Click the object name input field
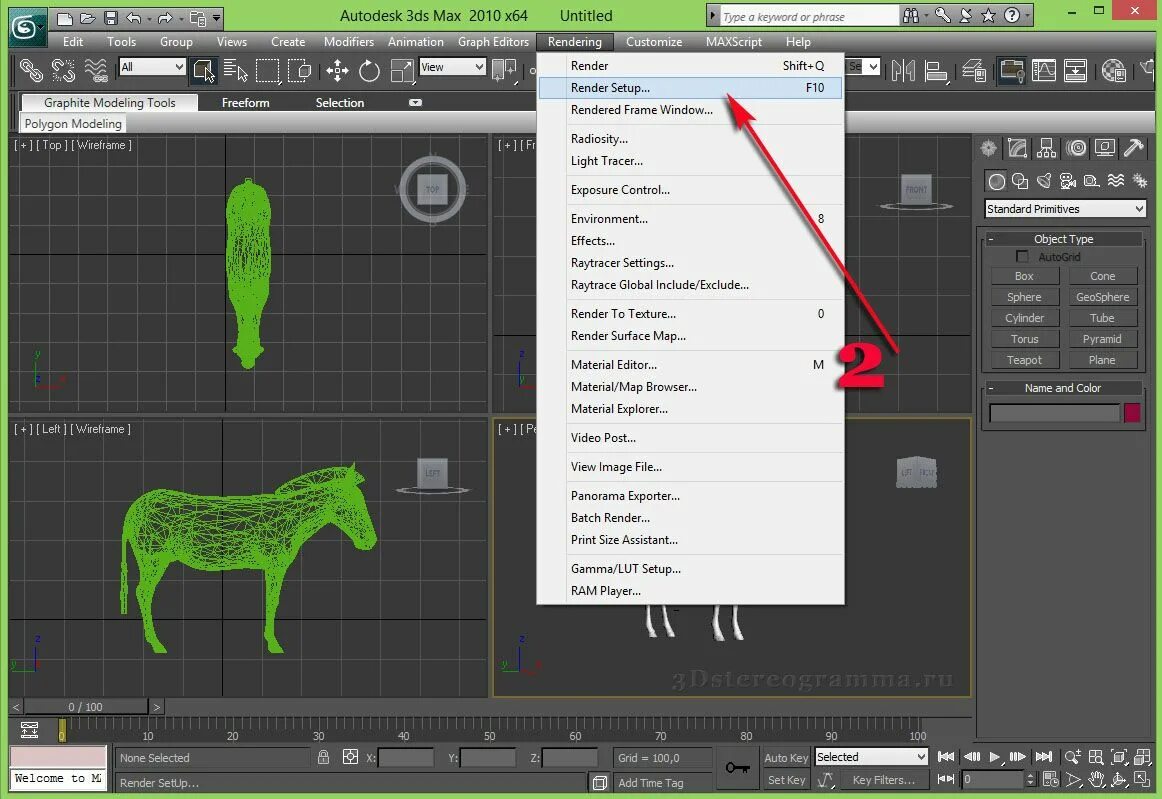 point(1054,413)
